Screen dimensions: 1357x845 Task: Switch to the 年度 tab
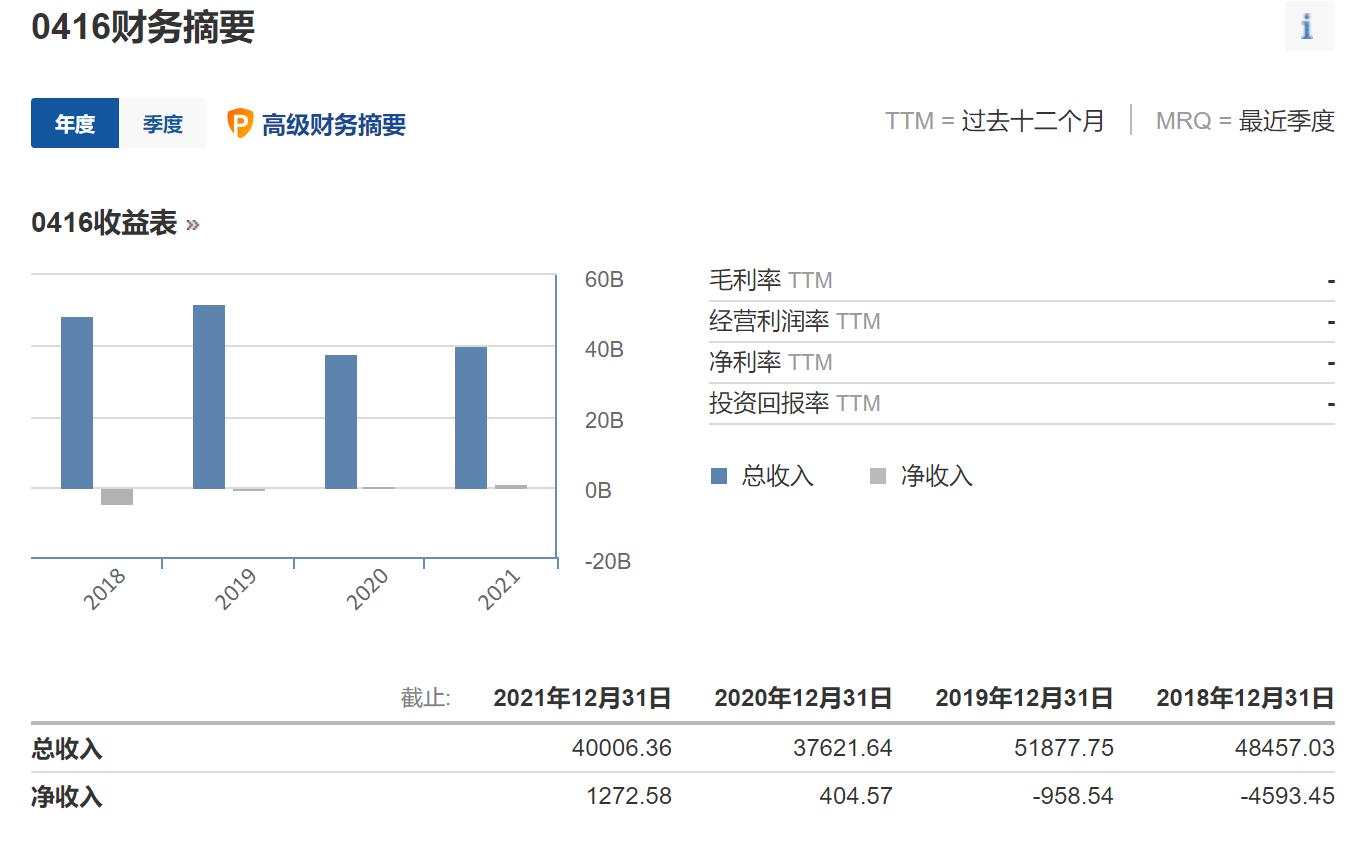75,123
